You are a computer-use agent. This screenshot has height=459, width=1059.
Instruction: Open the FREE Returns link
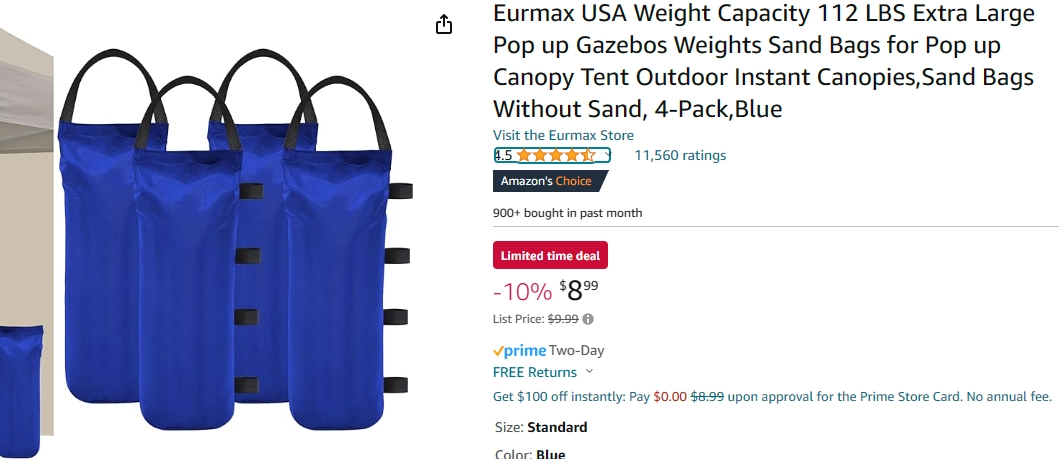click(x=535, y=372)
